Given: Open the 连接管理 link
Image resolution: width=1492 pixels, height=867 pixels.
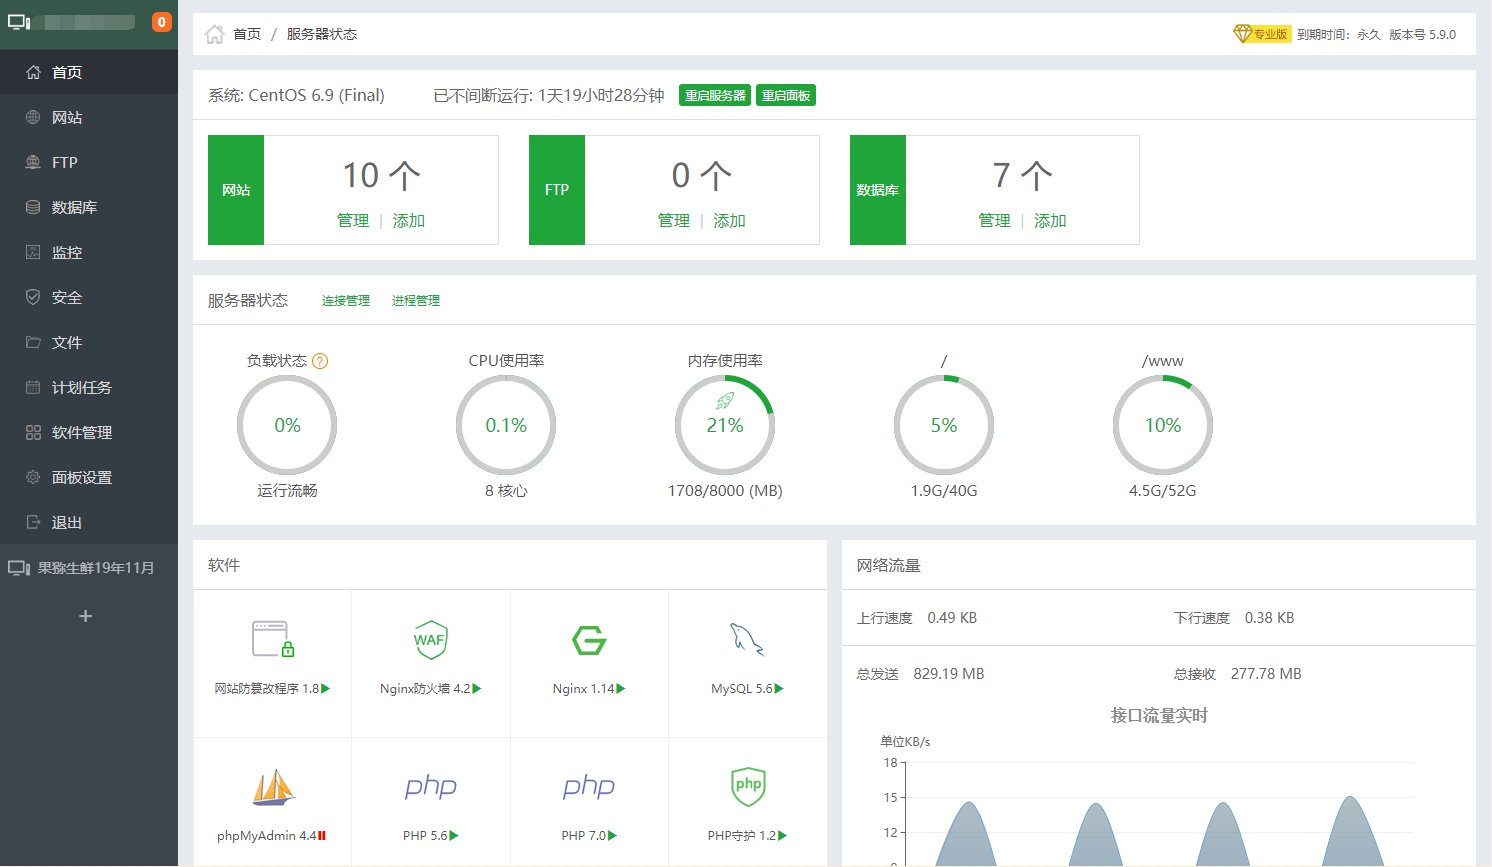Looking at the screenshot, I should 346,300.
